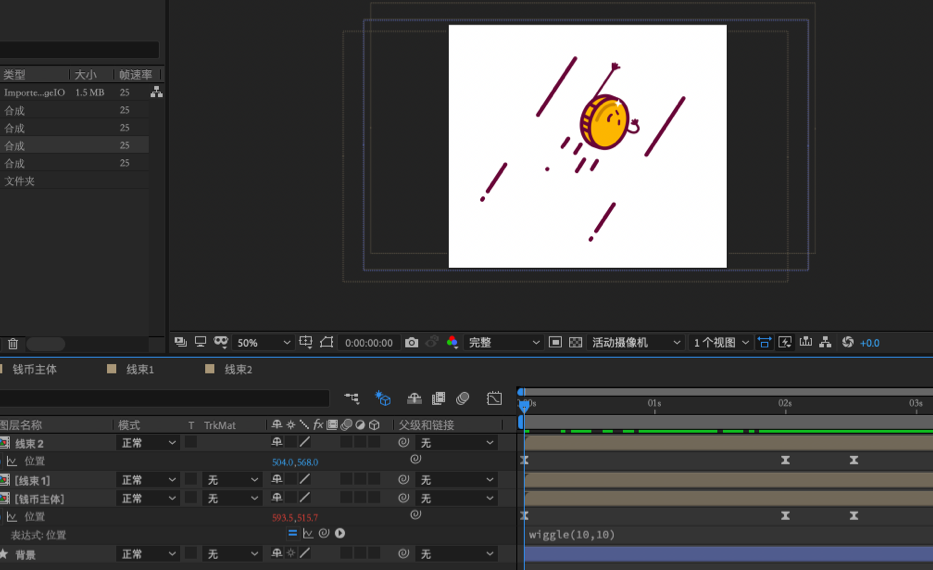Toggle the draft 3D icon in timeline
The image size is (933, 570).
(x=383, y=398)
